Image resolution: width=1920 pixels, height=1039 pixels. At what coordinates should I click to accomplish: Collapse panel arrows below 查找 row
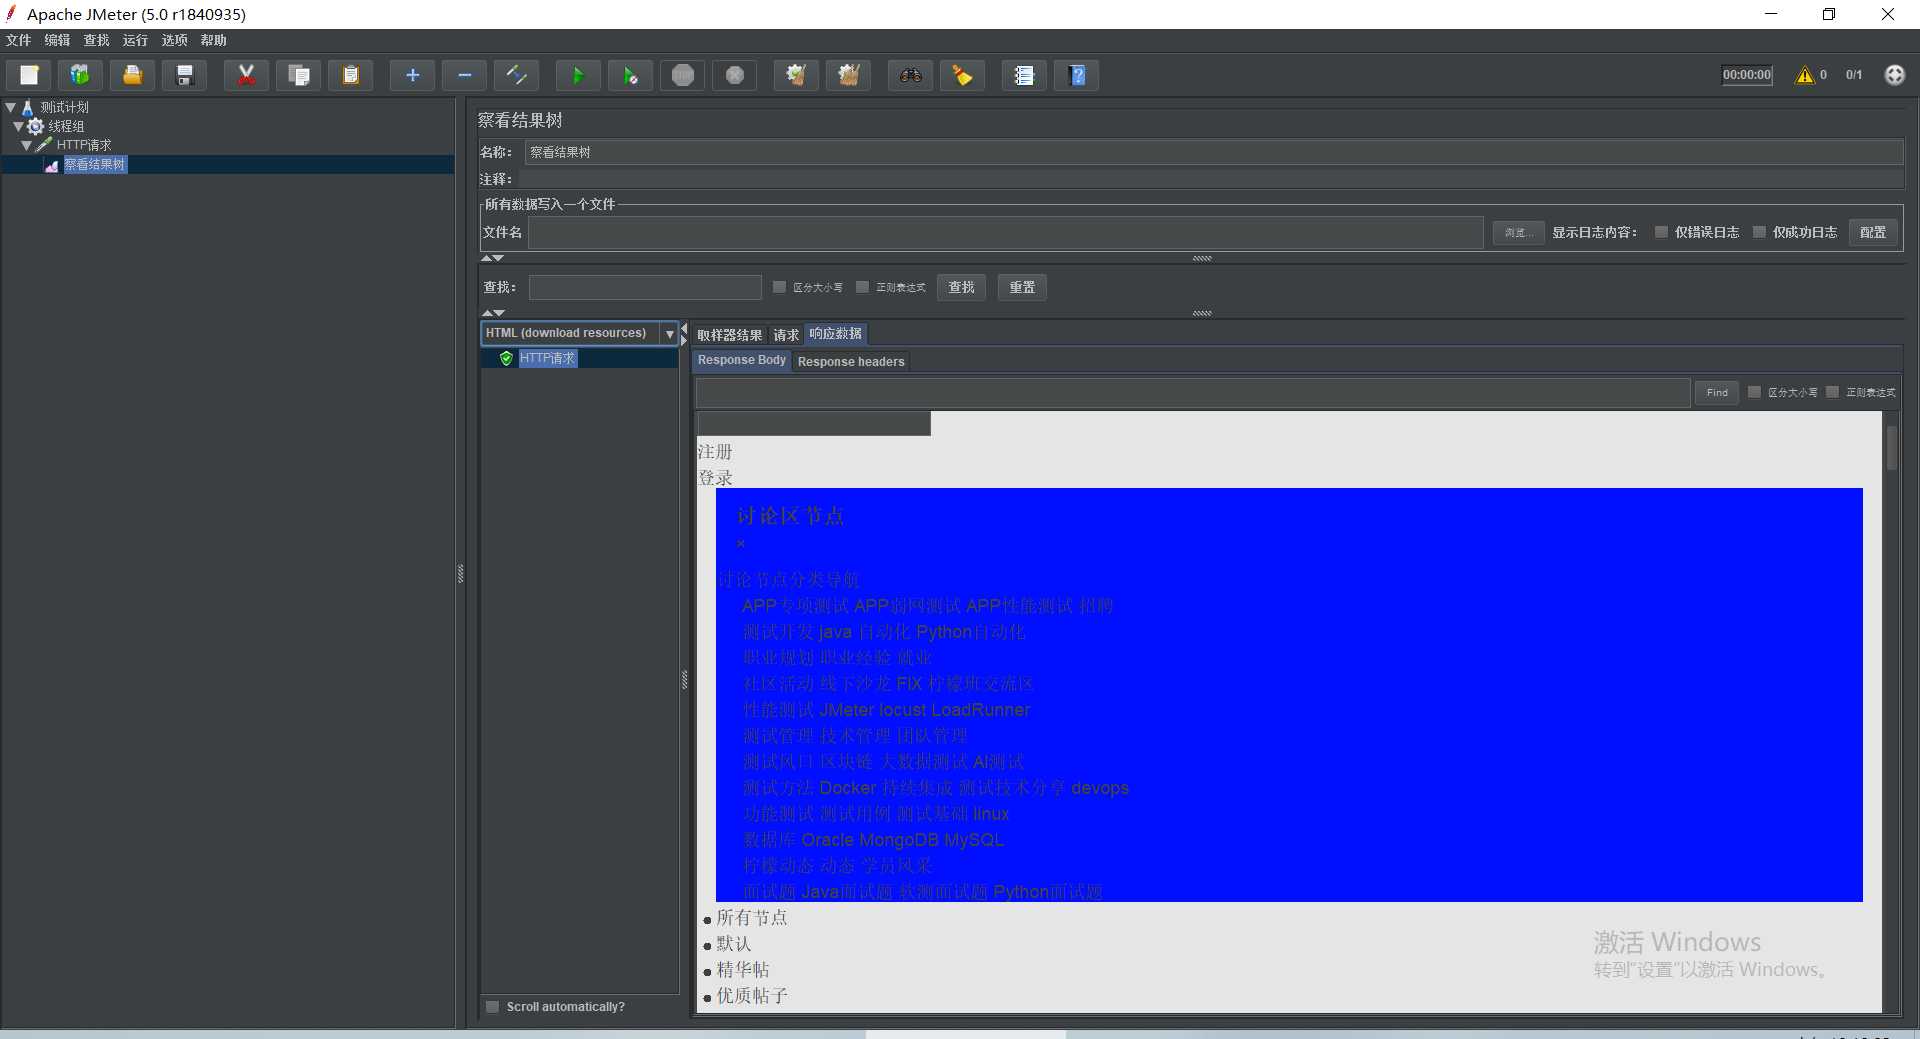pos(492,313)
